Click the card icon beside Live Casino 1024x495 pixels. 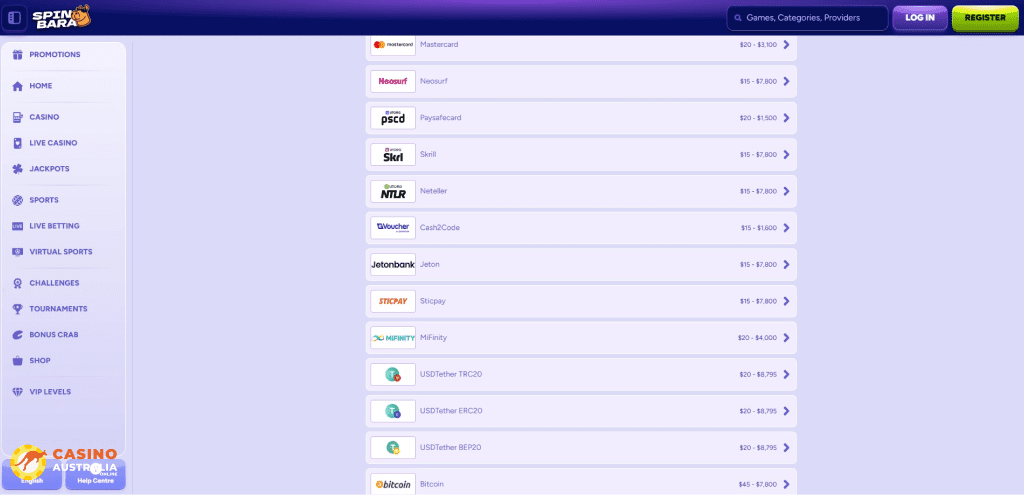coord(18,143)
